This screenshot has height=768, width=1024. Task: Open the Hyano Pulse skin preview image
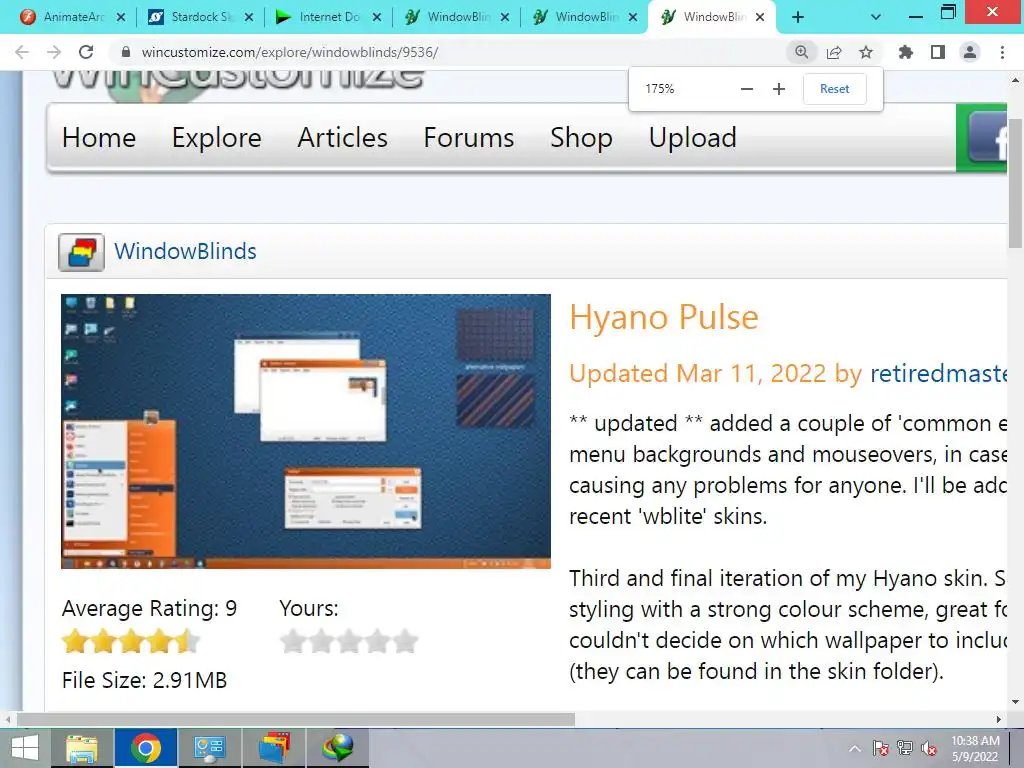306,431
